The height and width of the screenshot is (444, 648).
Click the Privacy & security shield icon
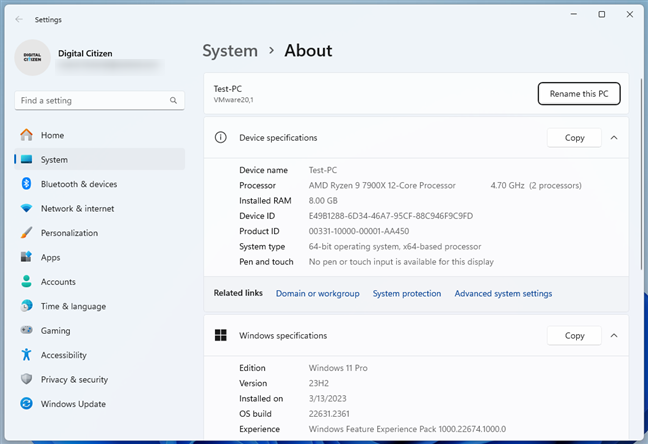coord(26,379)
